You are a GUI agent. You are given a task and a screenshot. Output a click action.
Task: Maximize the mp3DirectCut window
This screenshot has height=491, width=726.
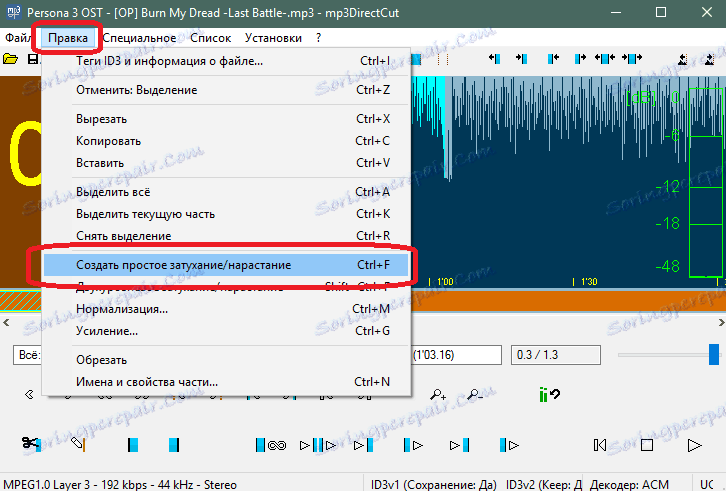pos(661,13)
